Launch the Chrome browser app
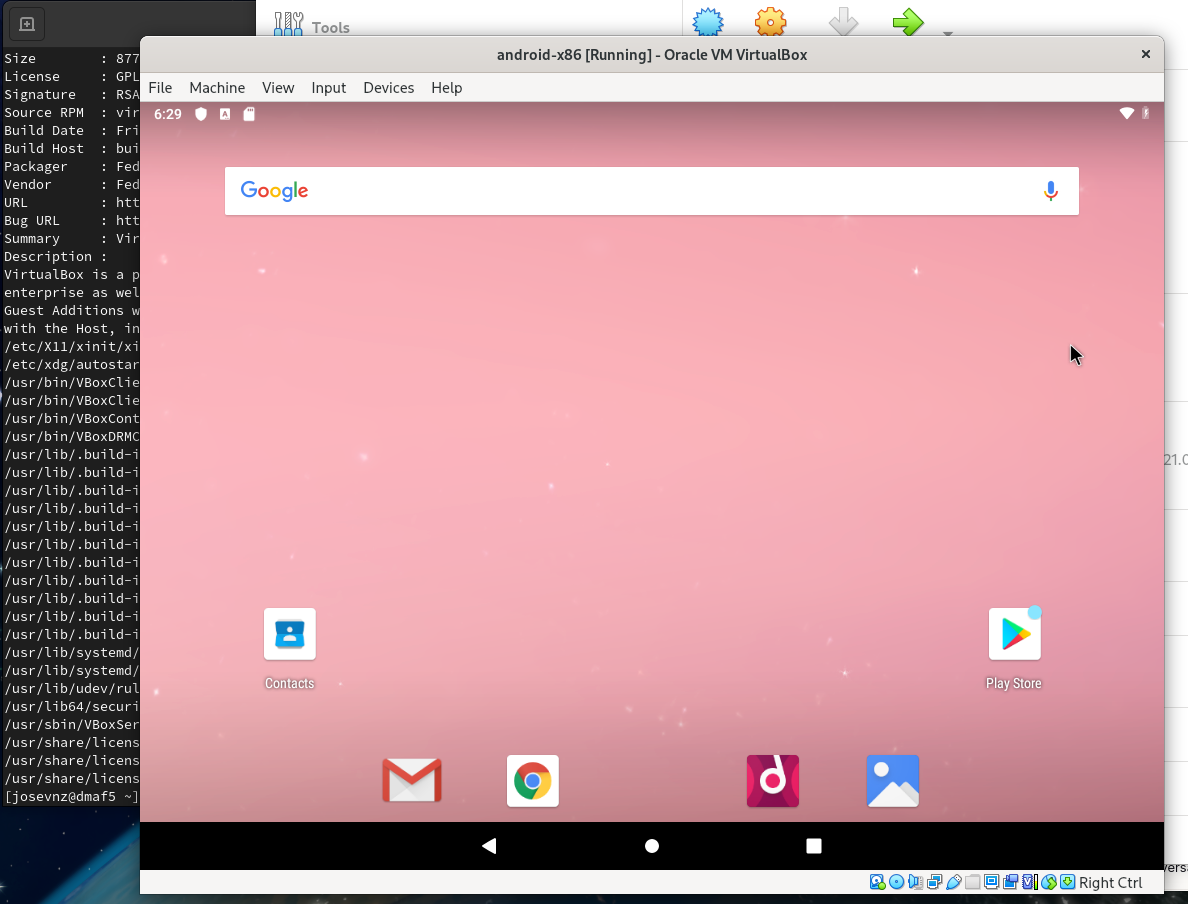Image resolution: width=1188 pixels, height=904 pixels. (533, 781)
